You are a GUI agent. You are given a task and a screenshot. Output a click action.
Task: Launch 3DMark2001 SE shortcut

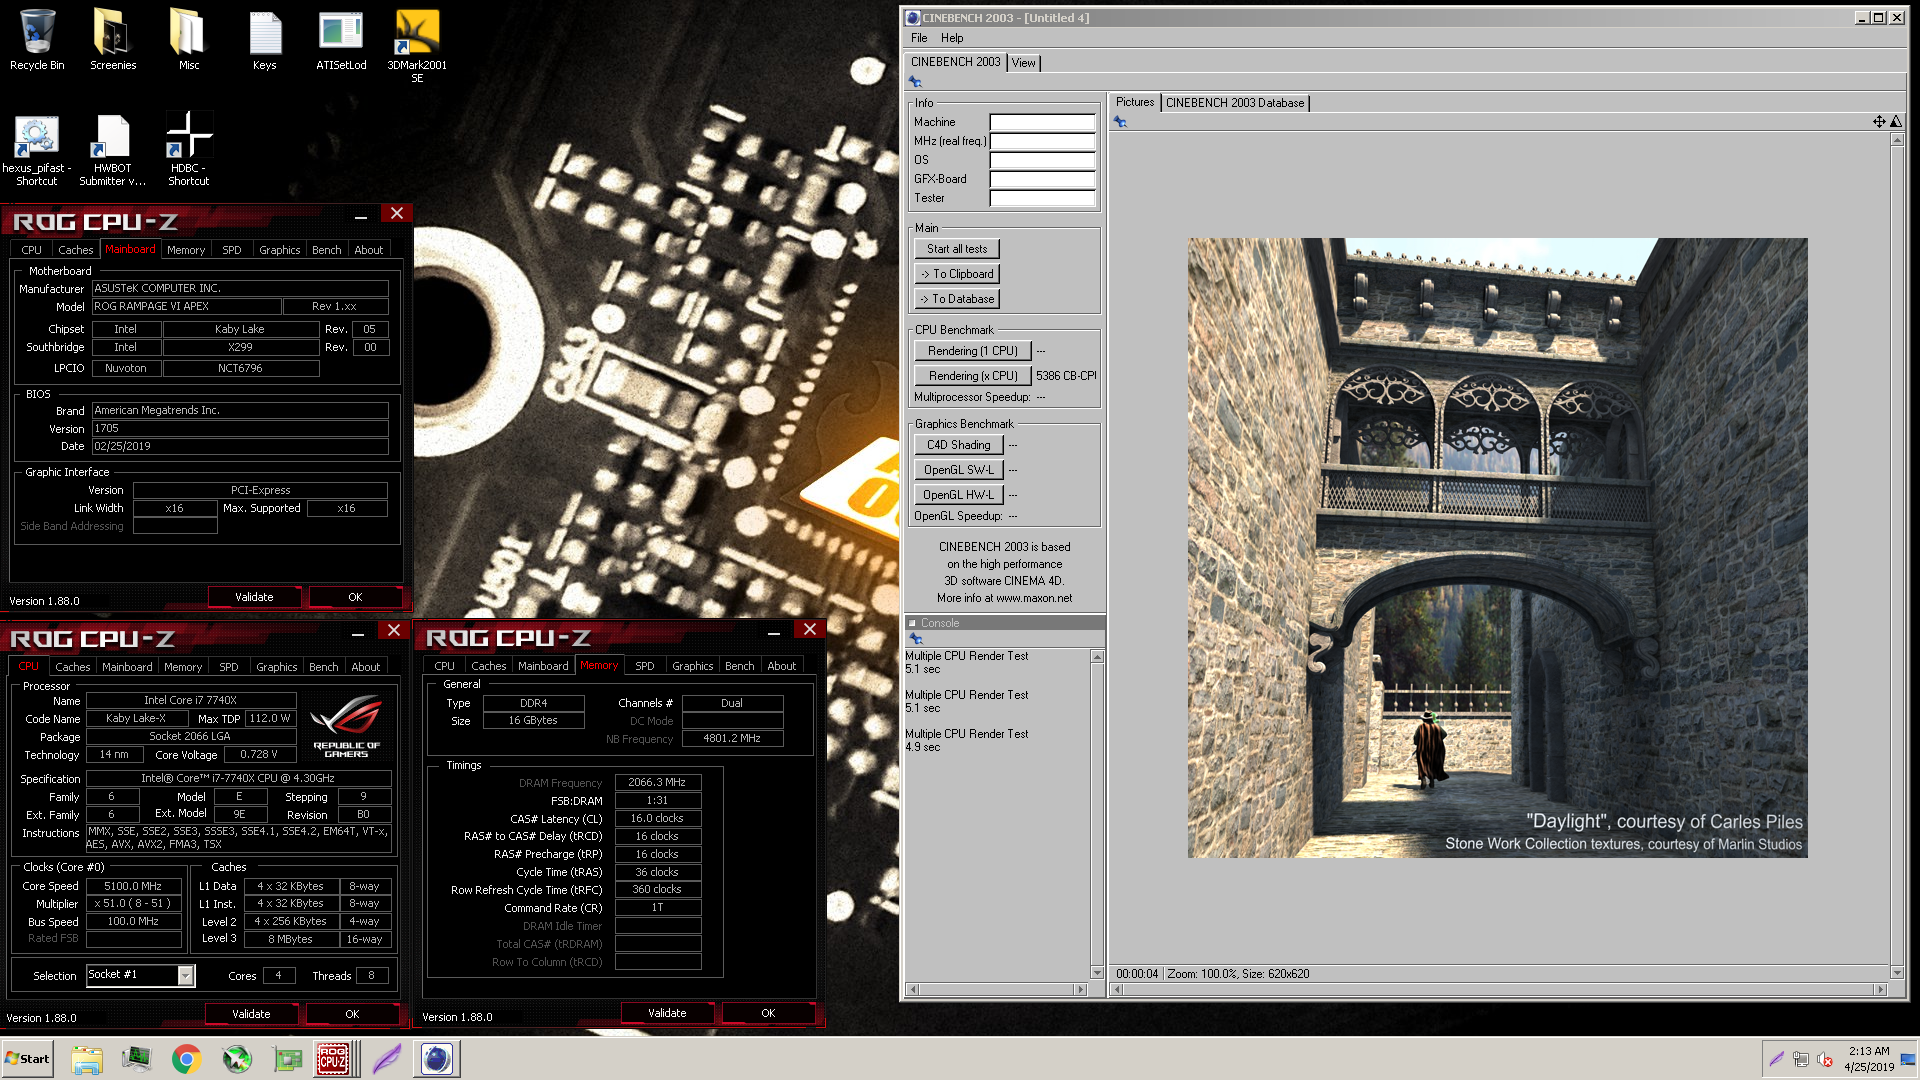[x=417, y=46]
